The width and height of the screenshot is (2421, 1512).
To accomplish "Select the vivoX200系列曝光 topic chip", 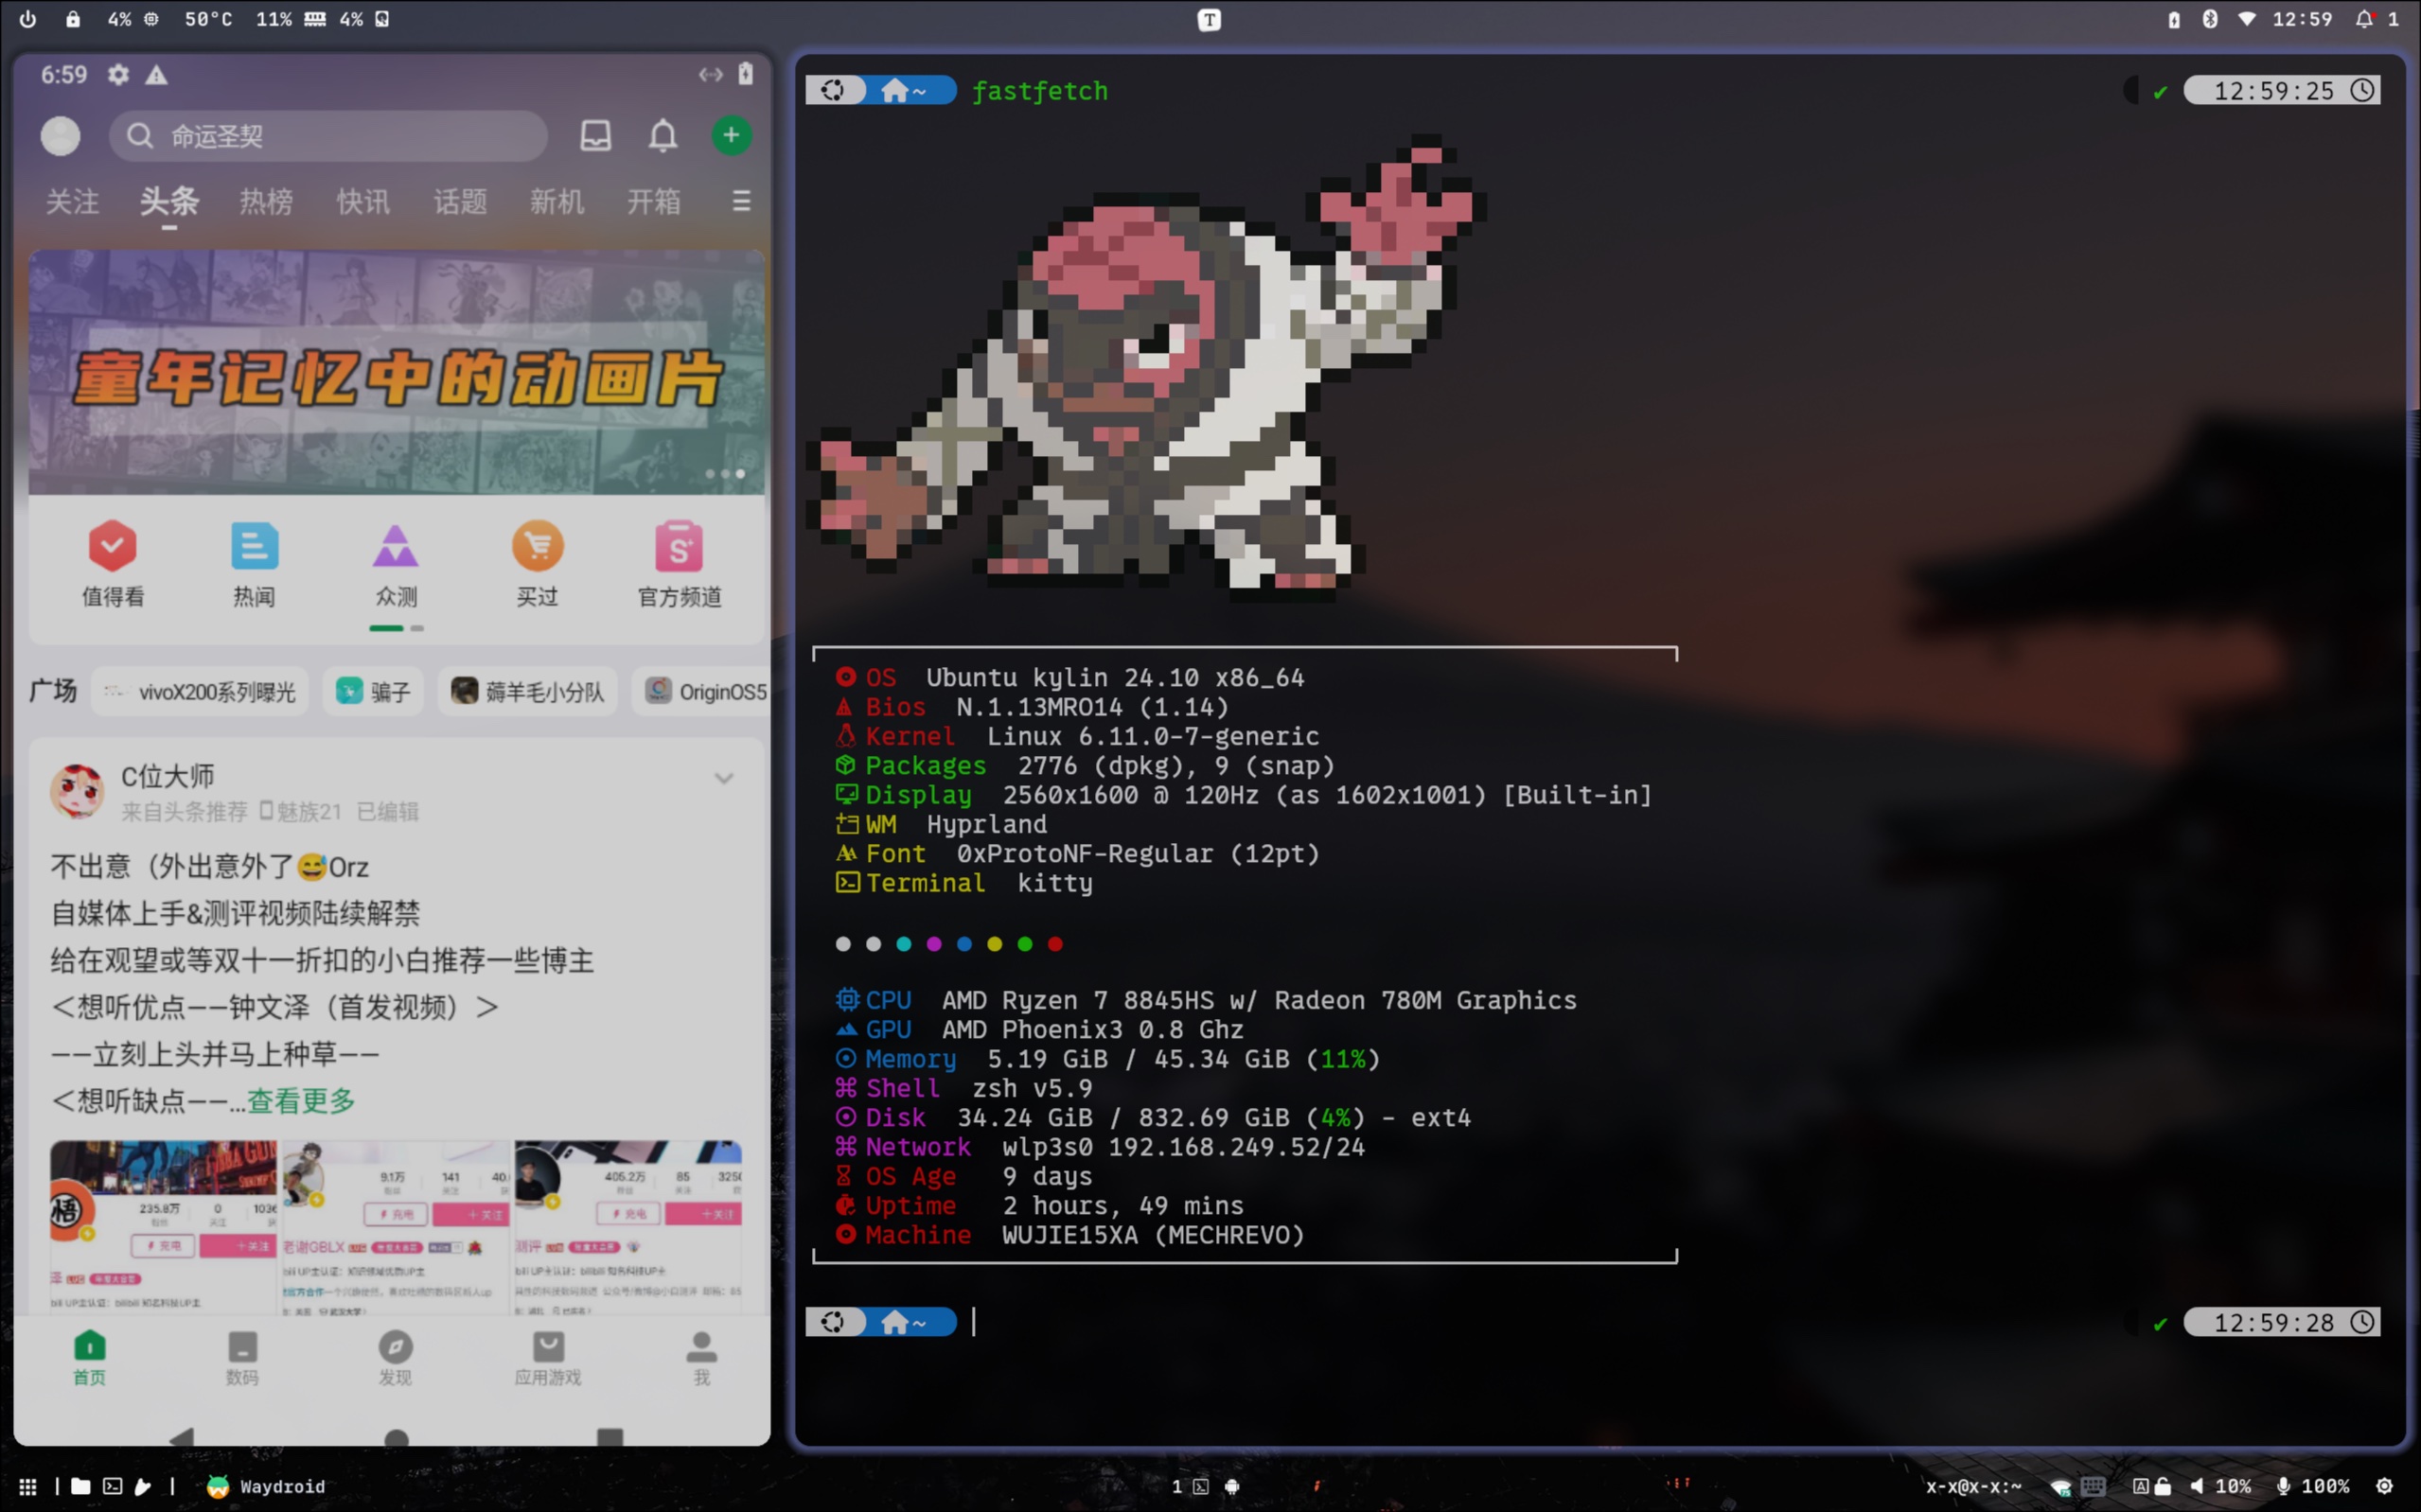I will [x=200, y=691].
